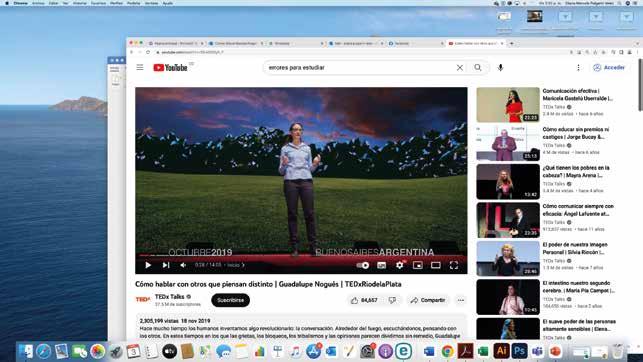Enter fullscreen on the video player
This screenshot has width=643, height=362.
coord(454,265)
